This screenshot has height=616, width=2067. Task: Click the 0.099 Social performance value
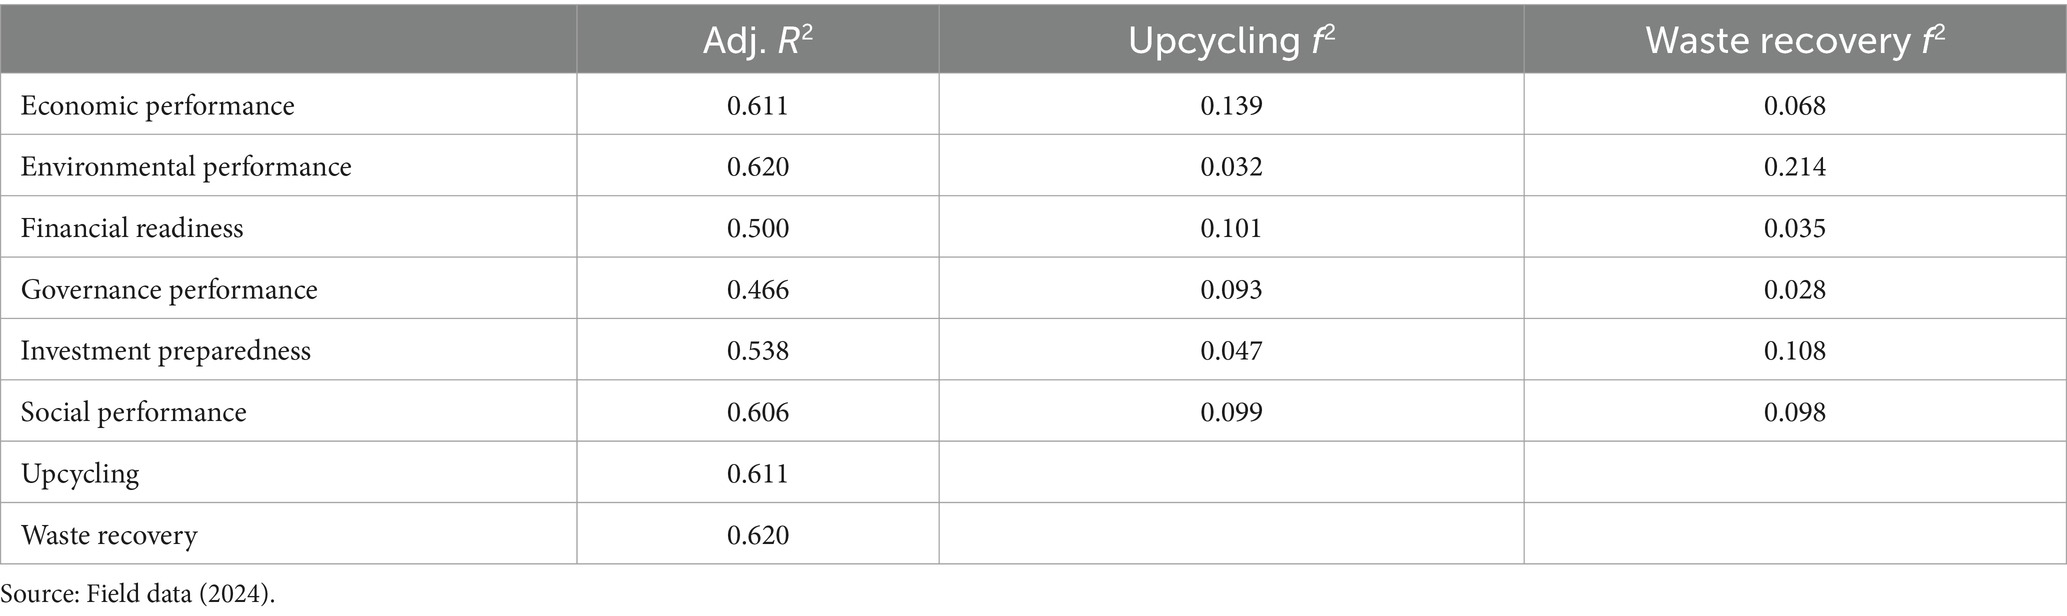pos(1232,413)
